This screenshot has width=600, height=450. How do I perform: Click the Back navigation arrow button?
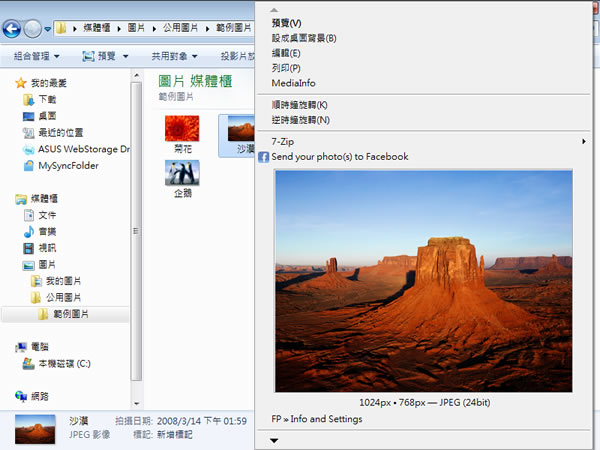click(x=14, y=29)
